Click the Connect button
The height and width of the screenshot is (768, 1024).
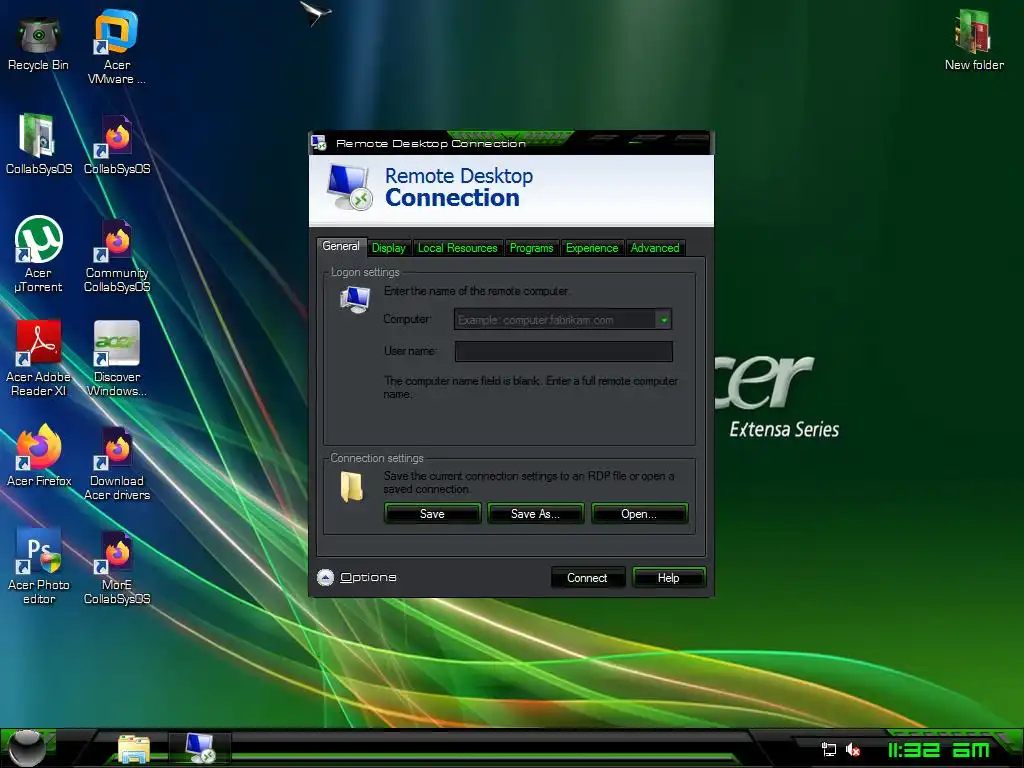click(587, 578)
